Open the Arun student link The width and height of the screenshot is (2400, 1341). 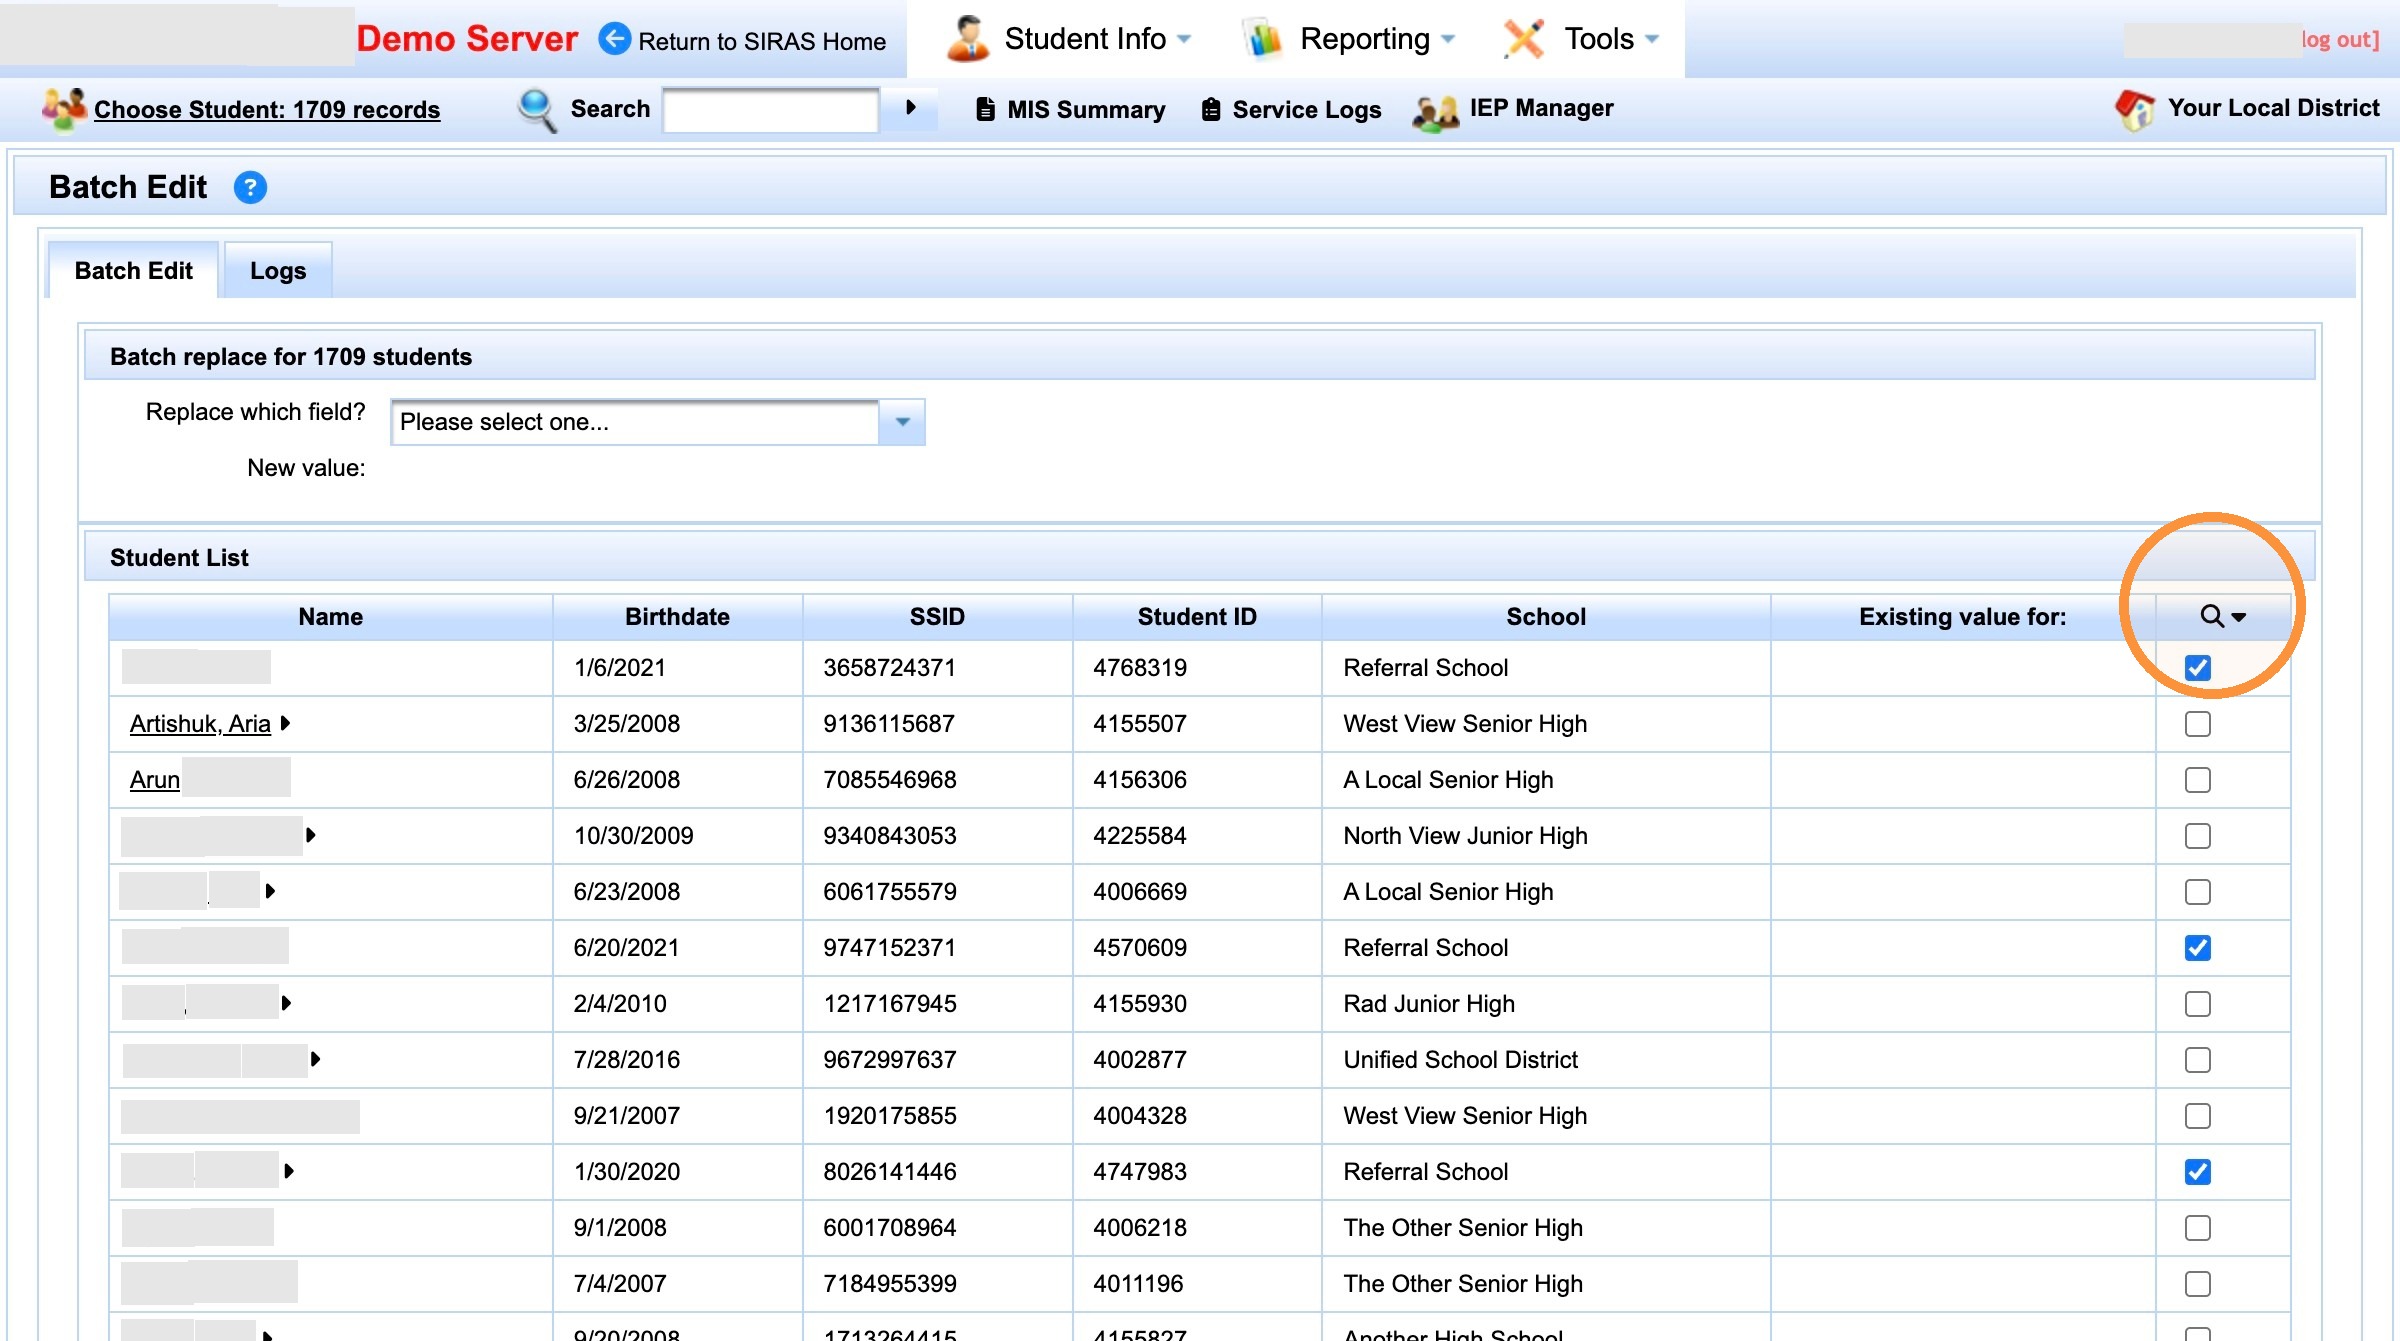pyautogui.click(x=155, y=779)
